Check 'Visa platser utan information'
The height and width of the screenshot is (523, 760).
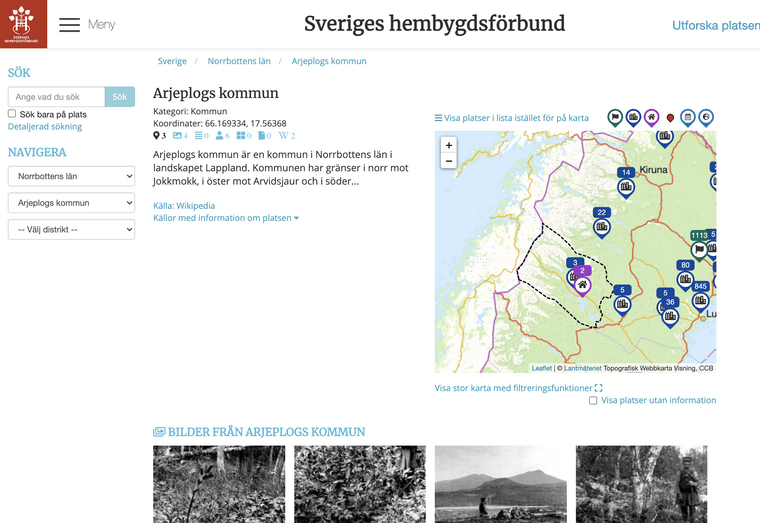(x=593, y=400)
